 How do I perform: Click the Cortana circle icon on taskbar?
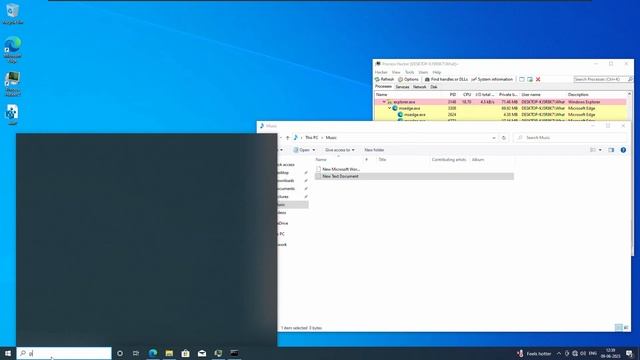click(x=120, y=353)
